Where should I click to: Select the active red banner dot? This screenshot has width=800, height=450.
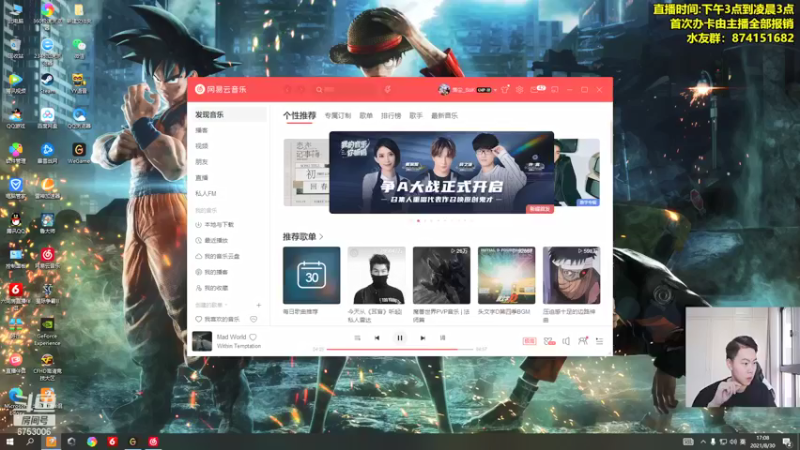[x=418, y=221]
